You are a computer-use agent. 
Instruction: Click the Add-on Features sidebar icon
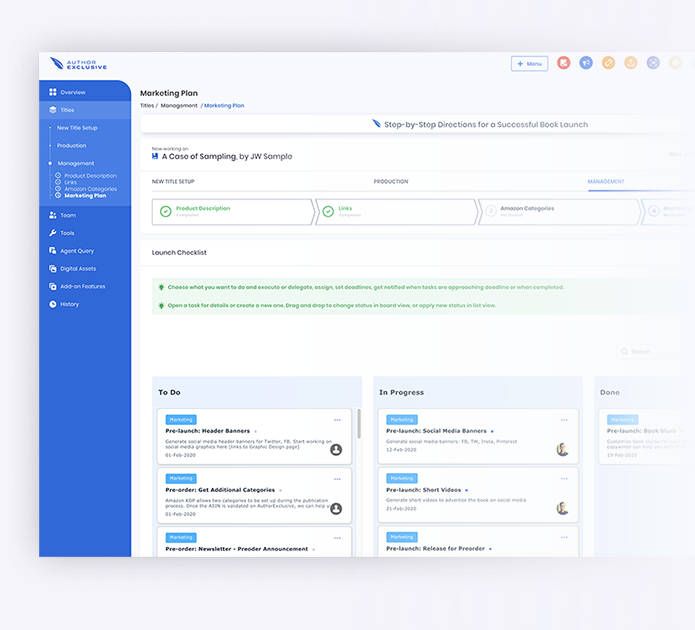[x=53, y=286]
